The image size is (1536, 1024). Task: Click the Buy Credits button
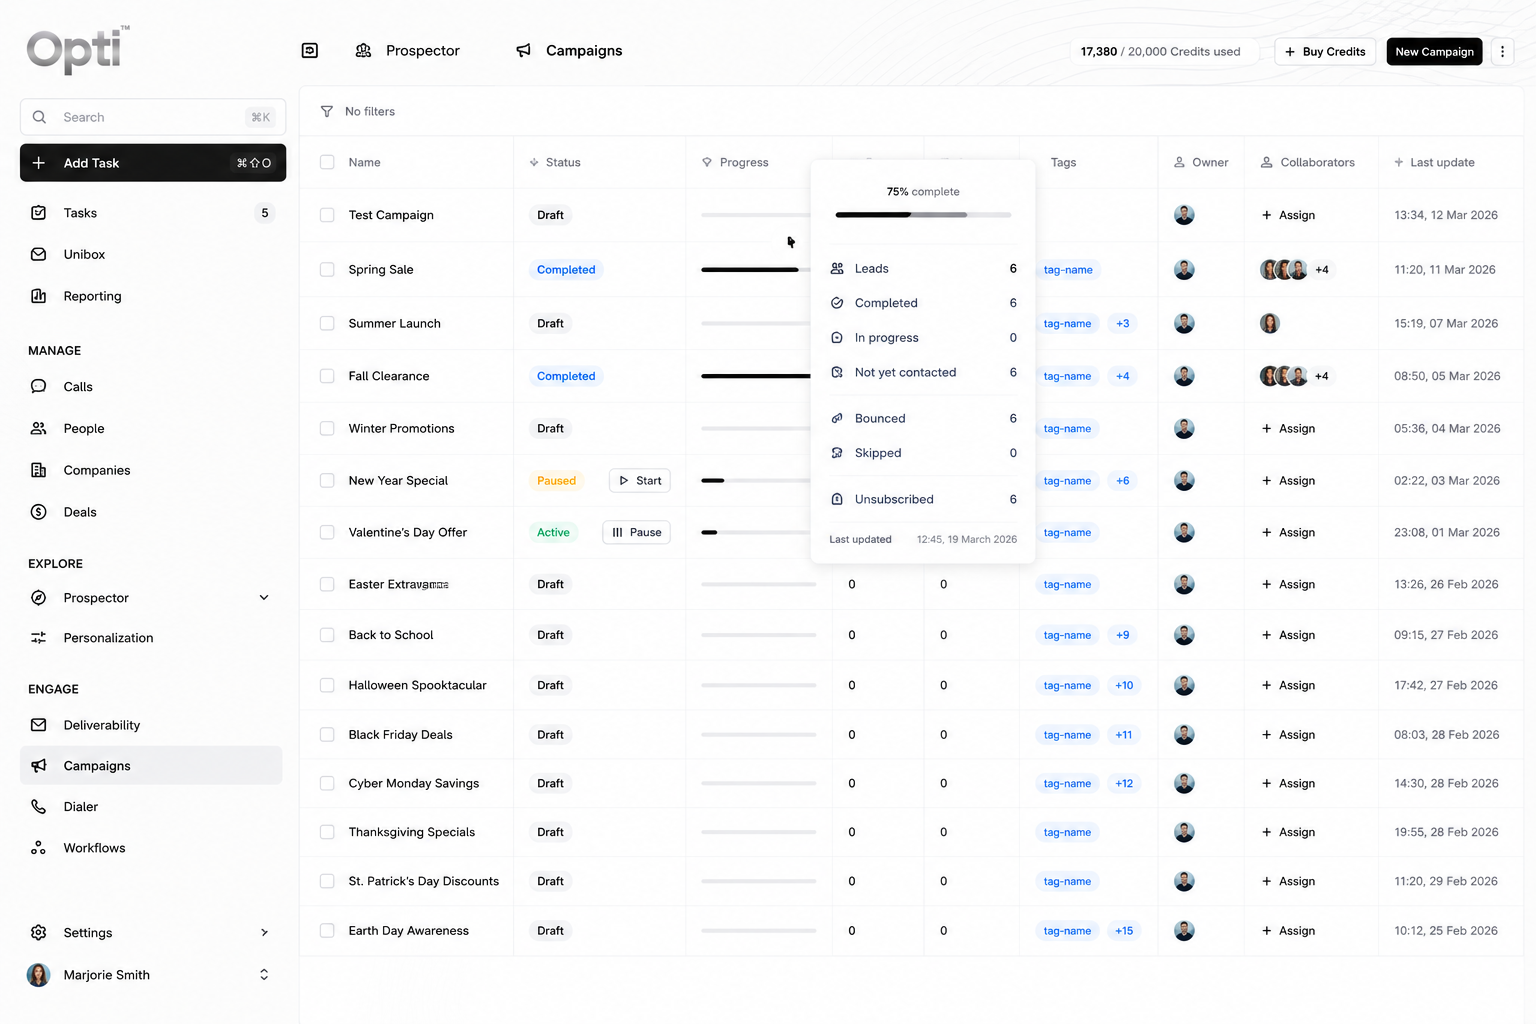[x=1325, y=51]
